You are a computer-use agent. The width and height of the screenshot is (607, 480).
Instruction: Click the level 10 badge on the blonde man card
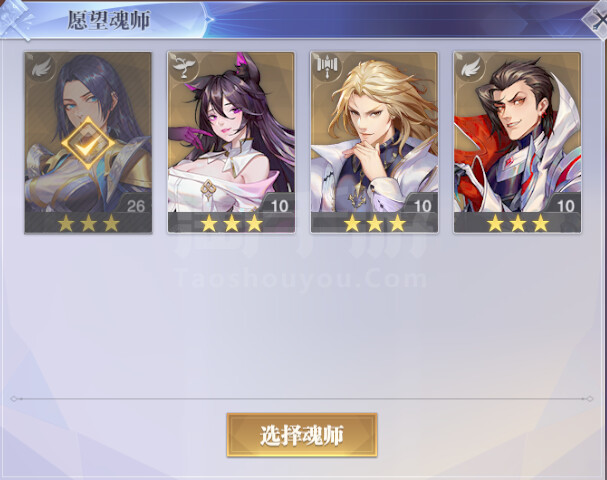tap(421, 205)
